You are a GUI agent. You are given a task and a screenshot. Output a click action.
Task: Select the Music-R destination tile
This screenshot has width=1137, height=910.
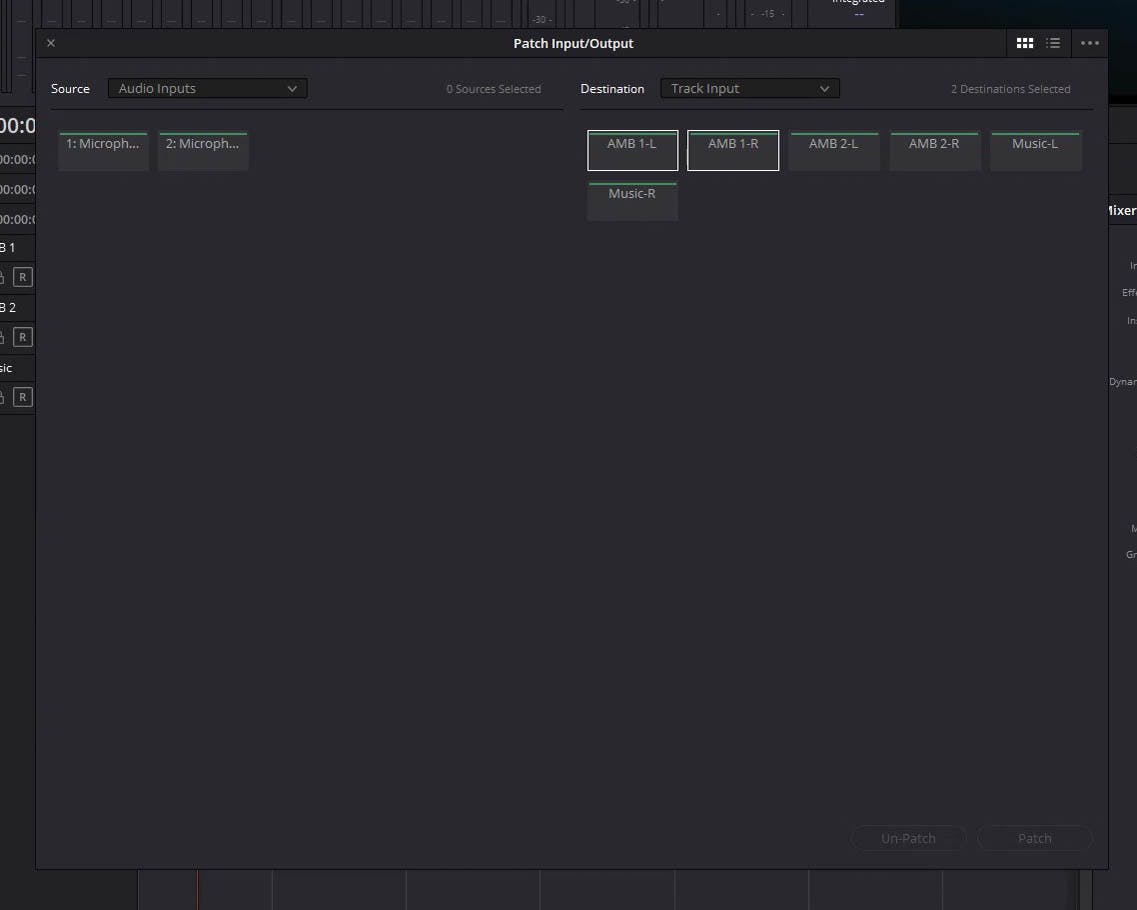(x=632, y=200)
